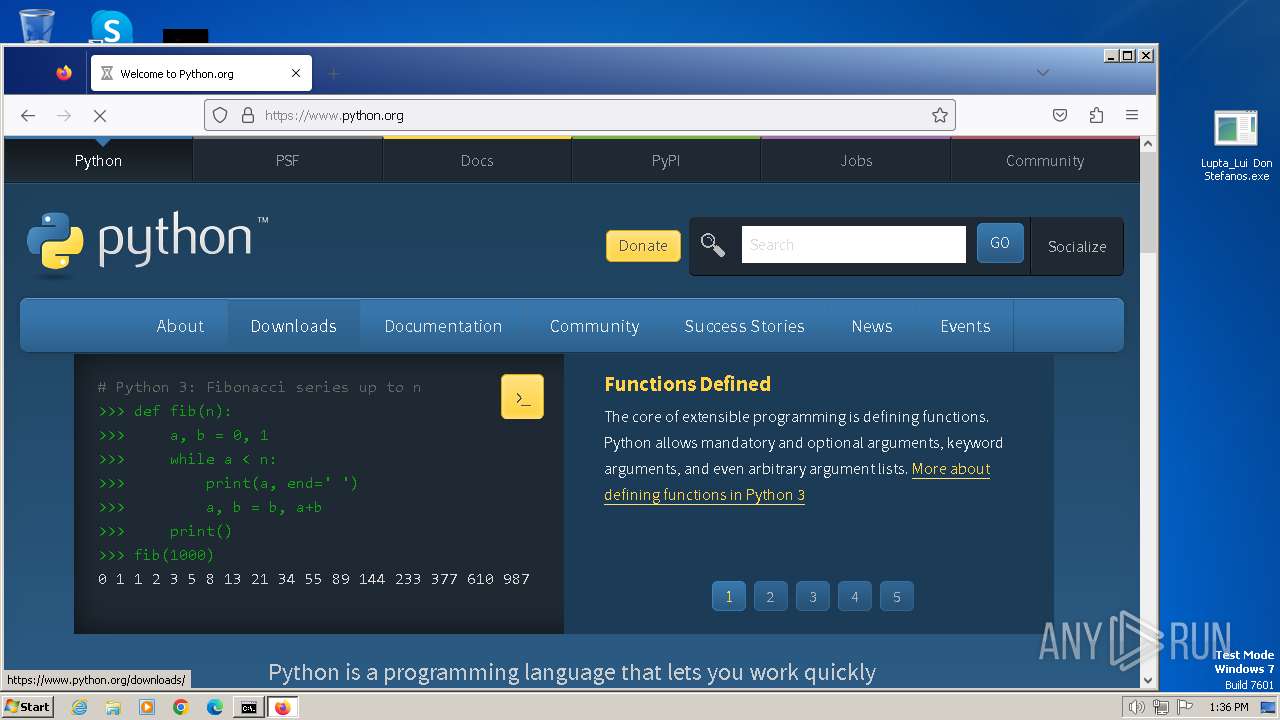
Task: Click the tracking protection shield icon
Action: point(221,115)
